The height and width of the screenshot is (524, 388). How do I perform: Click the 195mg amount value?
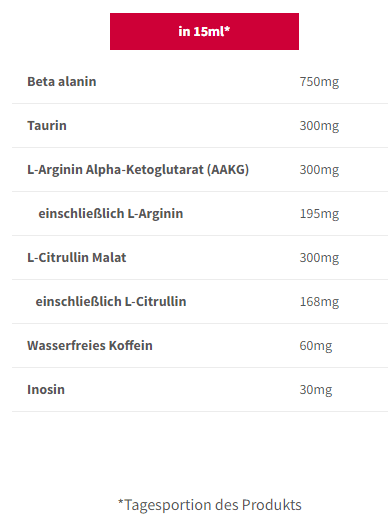[319, 214]
